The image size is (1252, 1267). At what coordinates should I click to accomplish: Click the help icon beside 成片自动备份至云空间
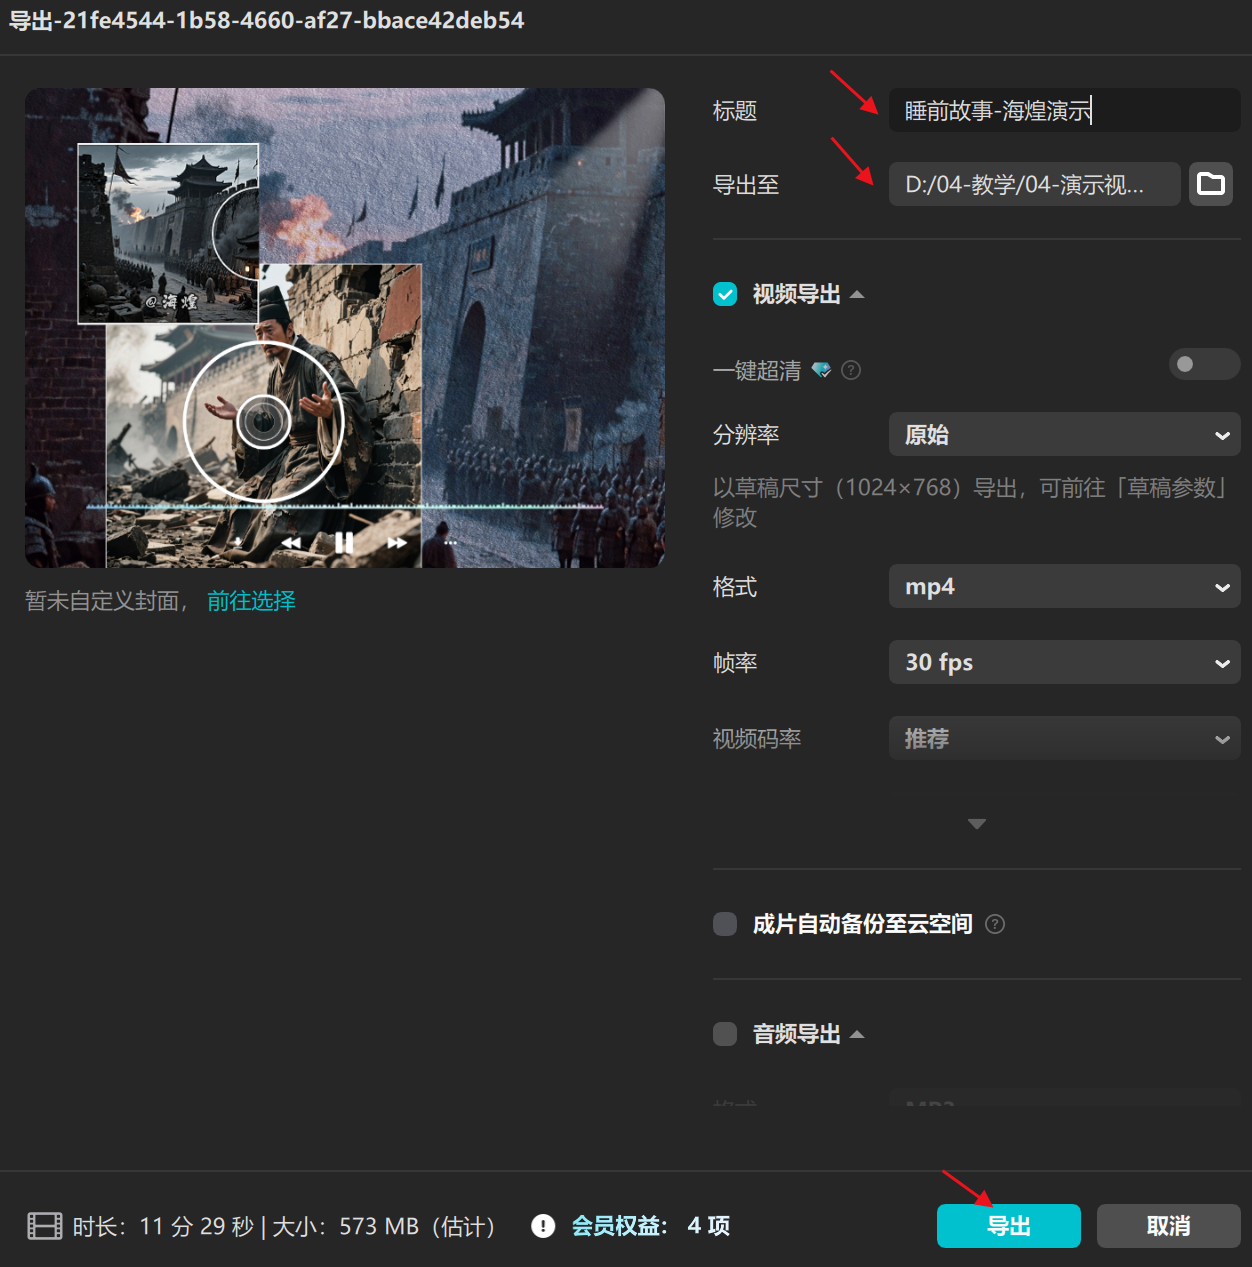click(x=995, y=924)
